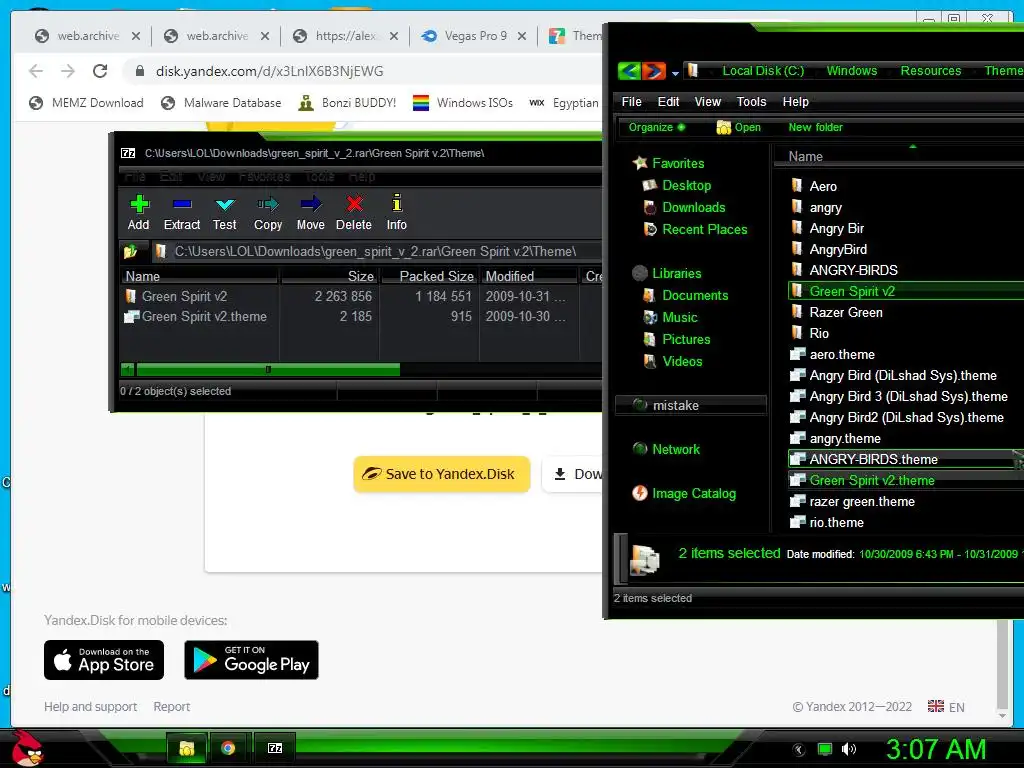Click the Move icon in 7-Zip
The image size is (1024, 768).
tap(311, 204)
